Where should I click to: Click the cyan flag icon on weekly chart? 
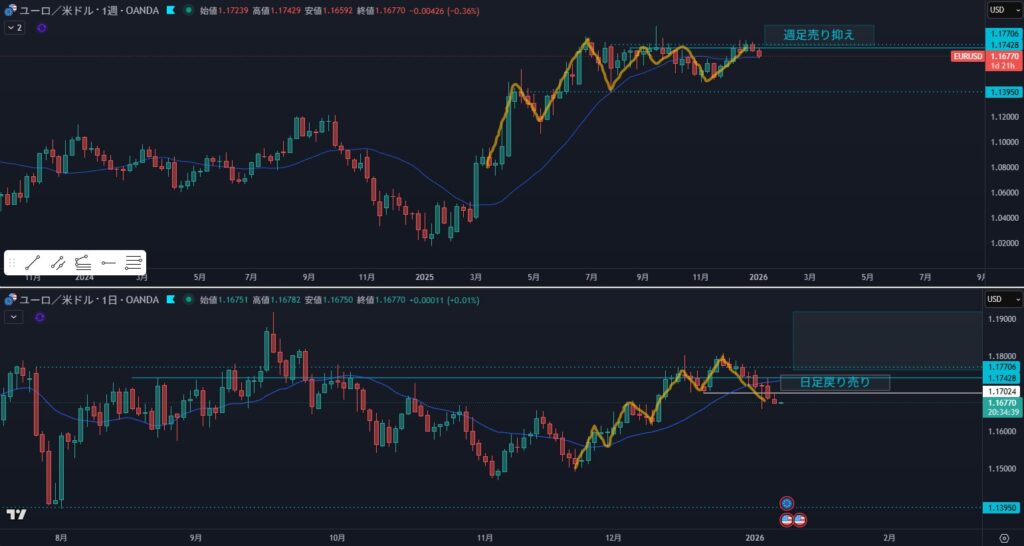tap(171, 10)
